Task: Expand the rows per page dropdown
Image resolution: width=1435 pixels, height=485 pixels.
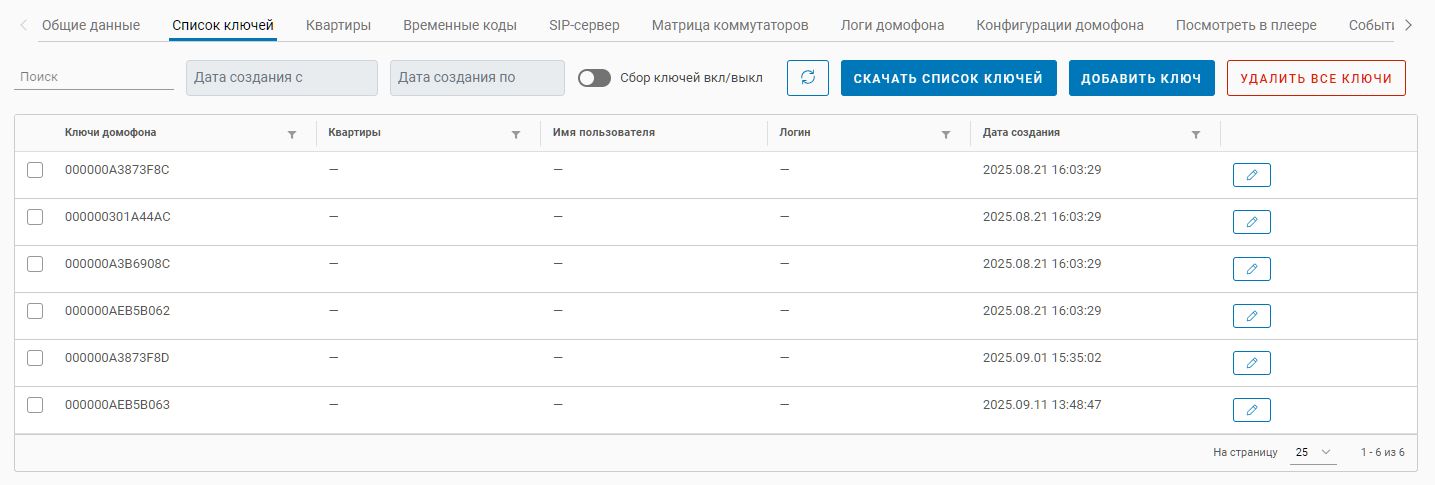Action: [1314, 452]
